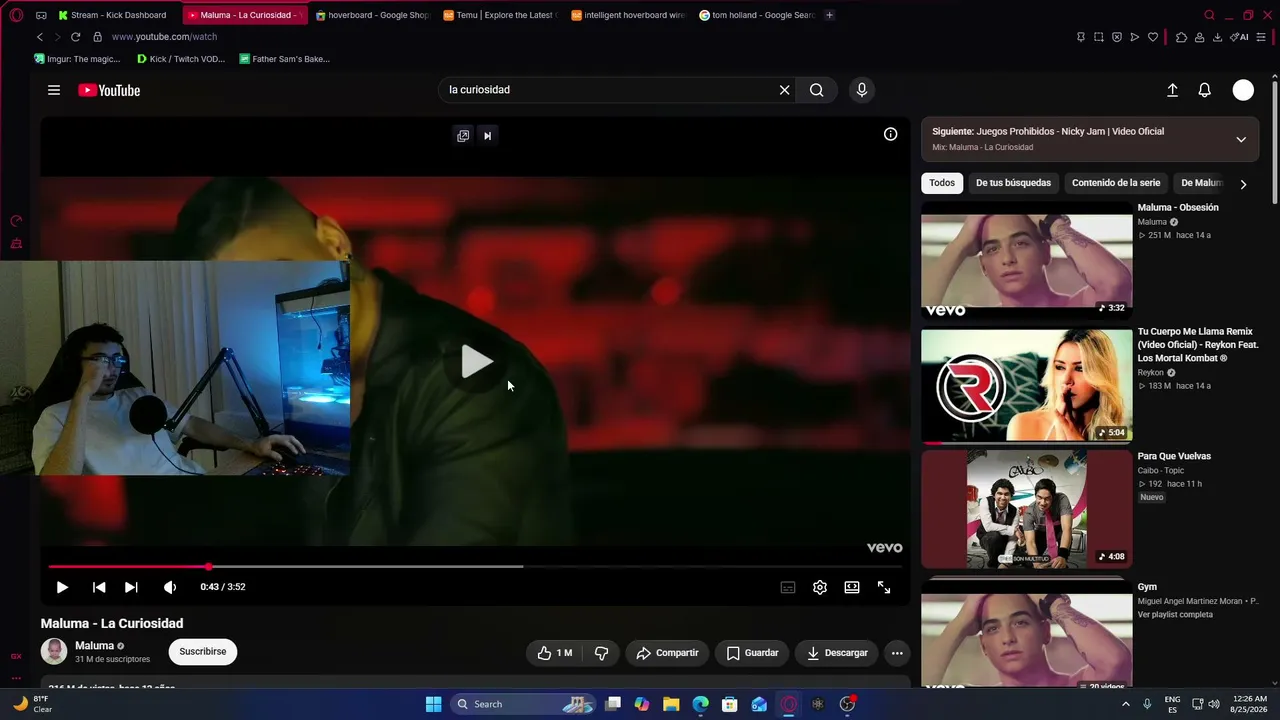
Task: Open Tu Cuerpo Me Llama Remix thumbnail
Action: tap(1027, 384)
